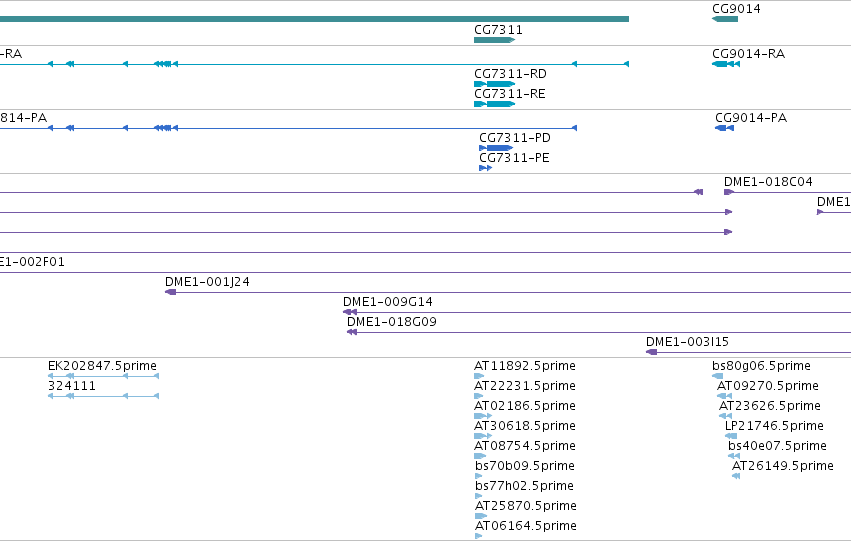The width and height of the screenshot is (851, 541).
Task: Select the AT26149.5prime EST glyph
Action: click(736, 476)
